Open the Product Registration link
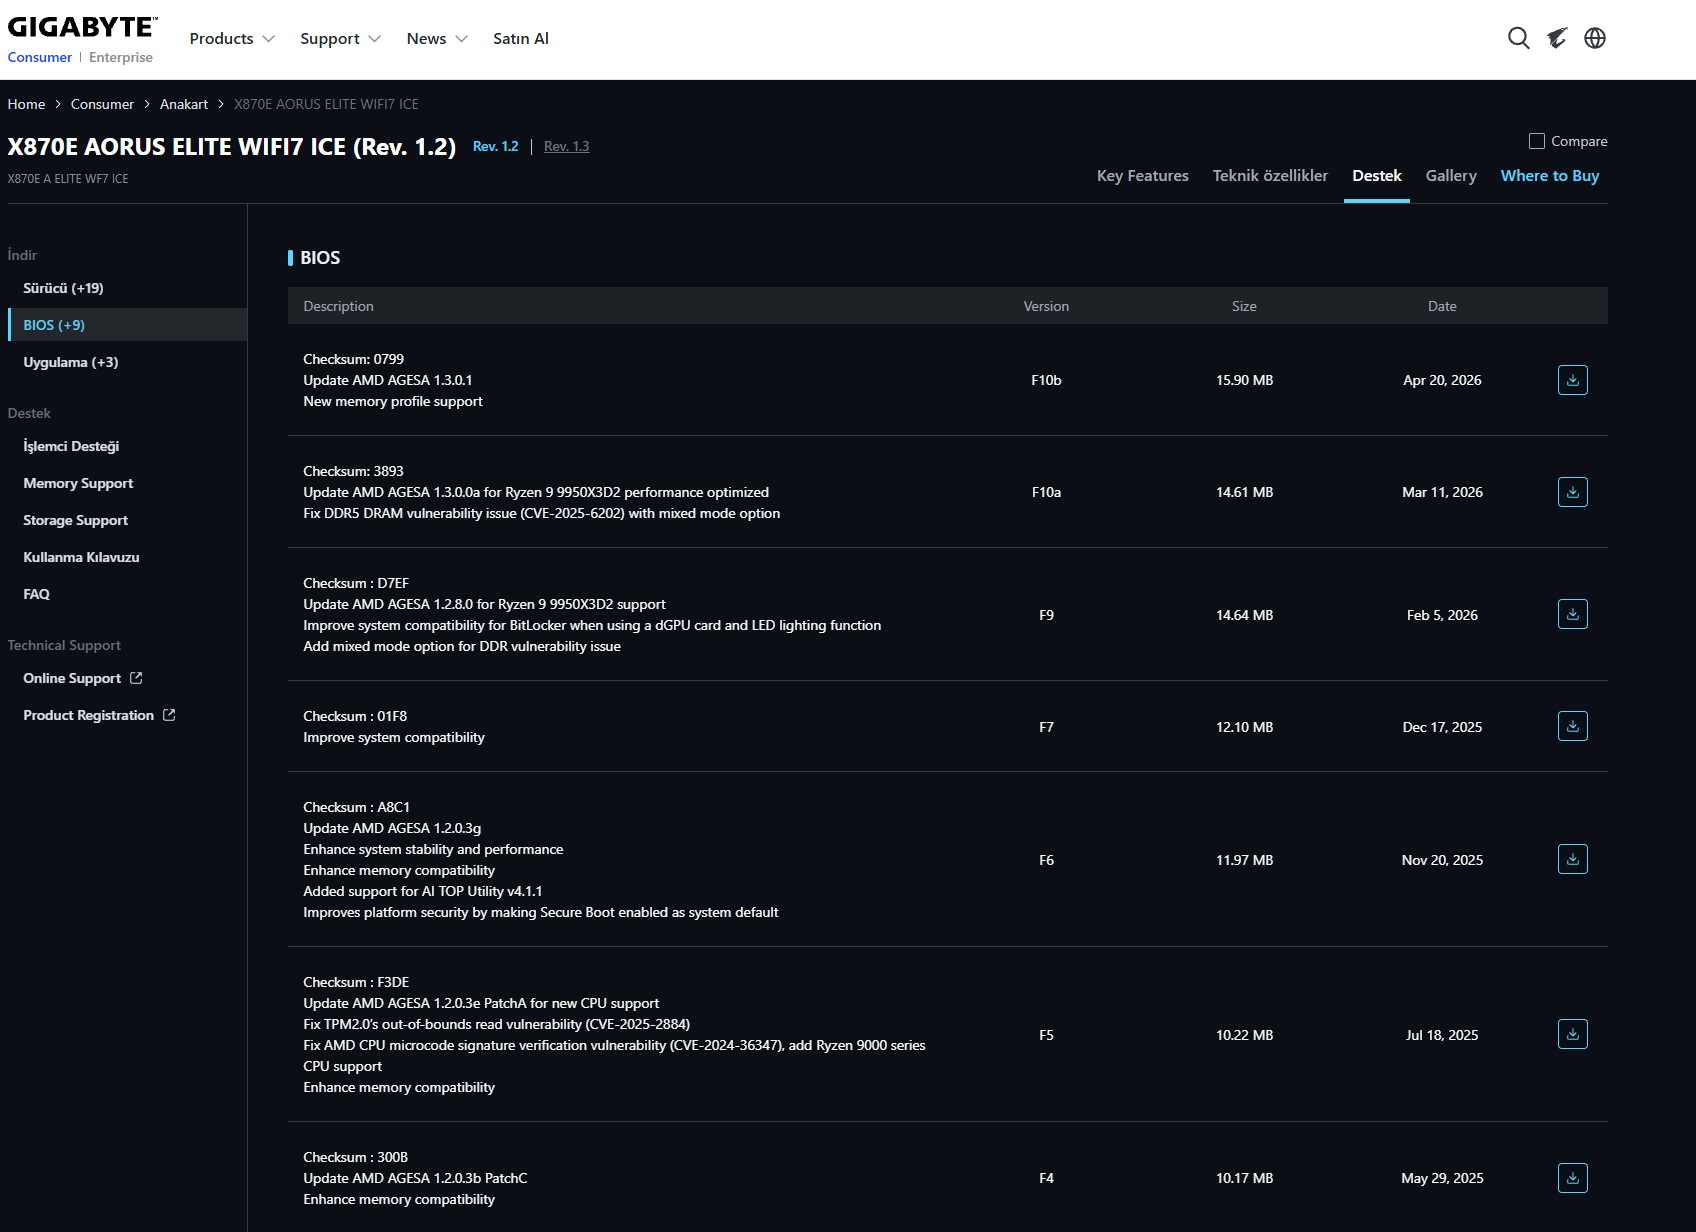 click(x=89, y=715)
